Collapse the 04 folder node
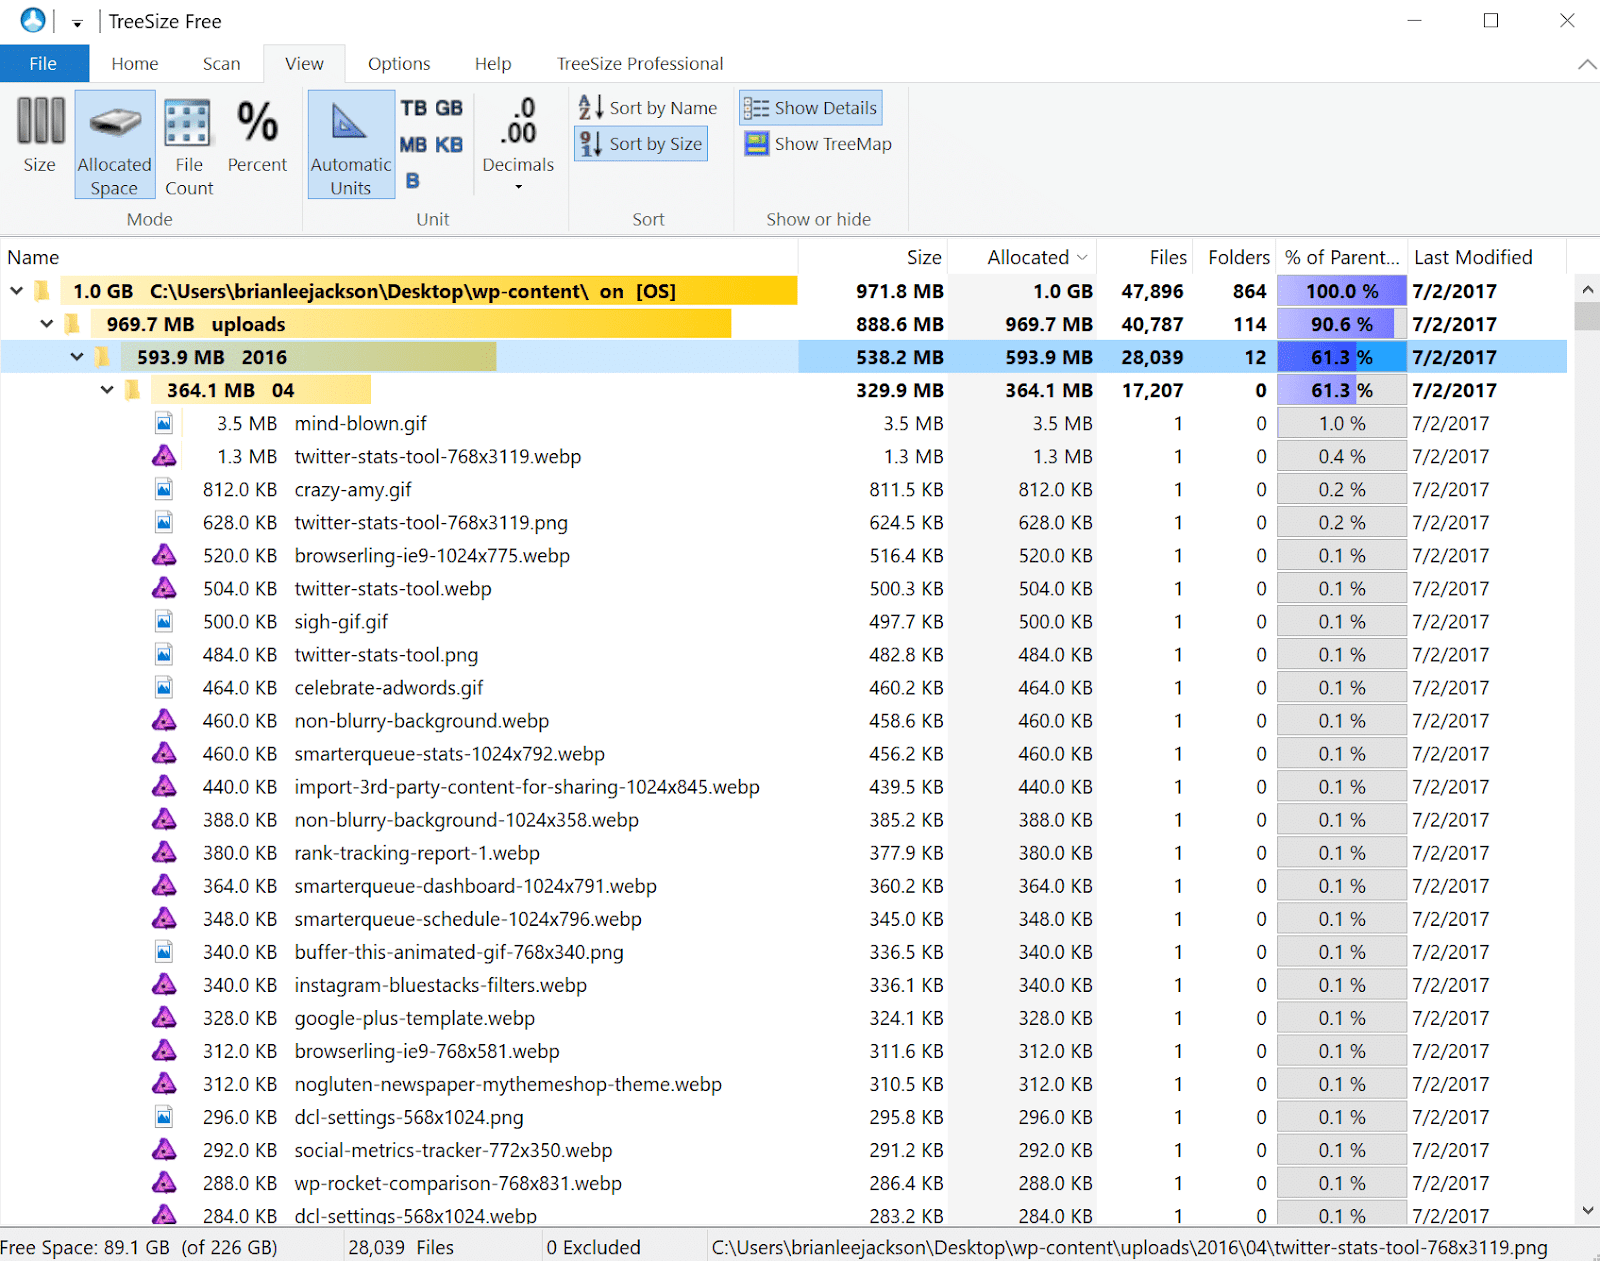The width and height of the screenshot is (1600, 1261). pos(107,390)
